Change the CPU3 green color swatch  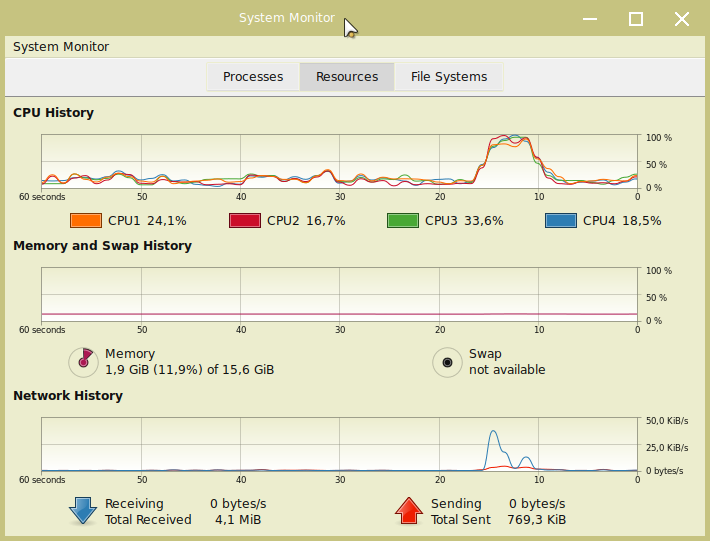403,220
